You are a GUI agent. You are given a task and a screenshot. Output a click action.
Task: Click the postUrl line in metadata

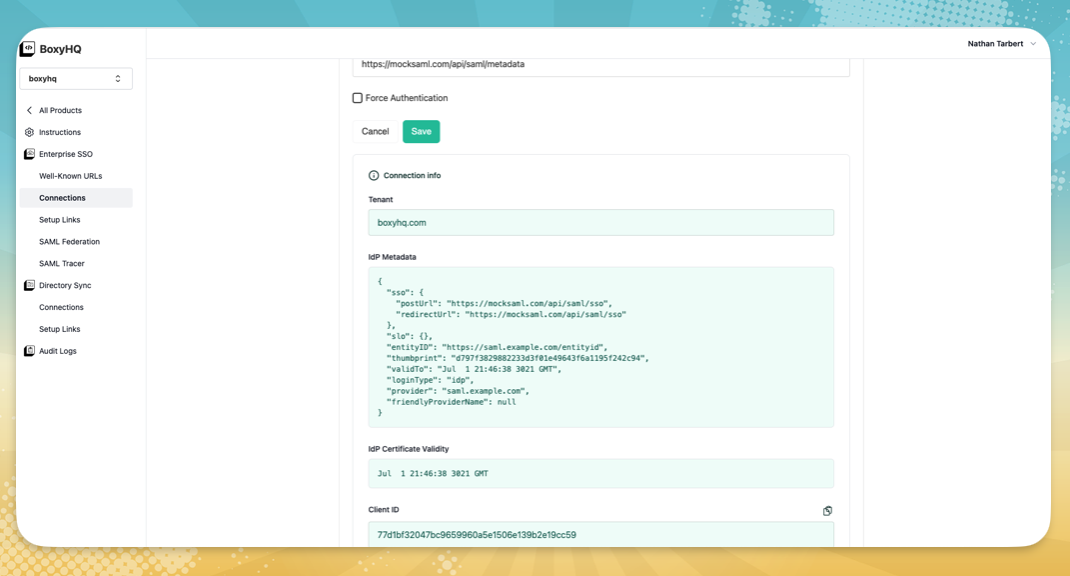coord(504,304)
